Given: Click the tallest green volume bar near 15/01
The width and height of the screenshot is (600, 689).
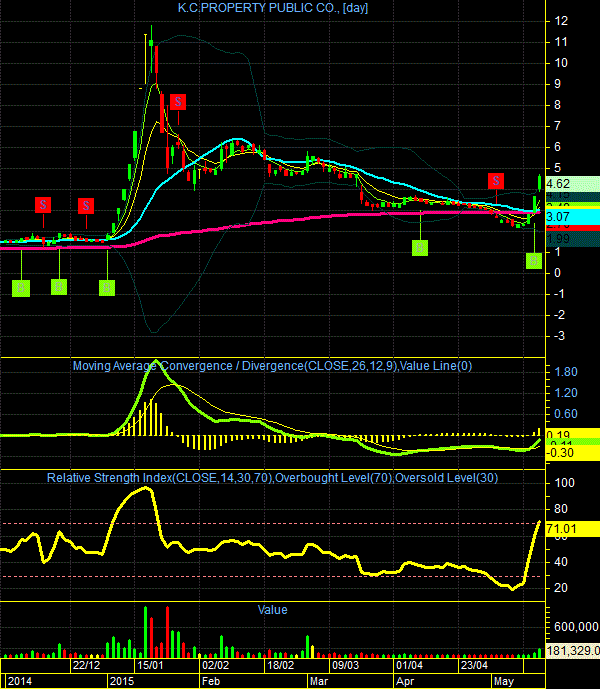Looking at the screenshot, I should 145,632.
